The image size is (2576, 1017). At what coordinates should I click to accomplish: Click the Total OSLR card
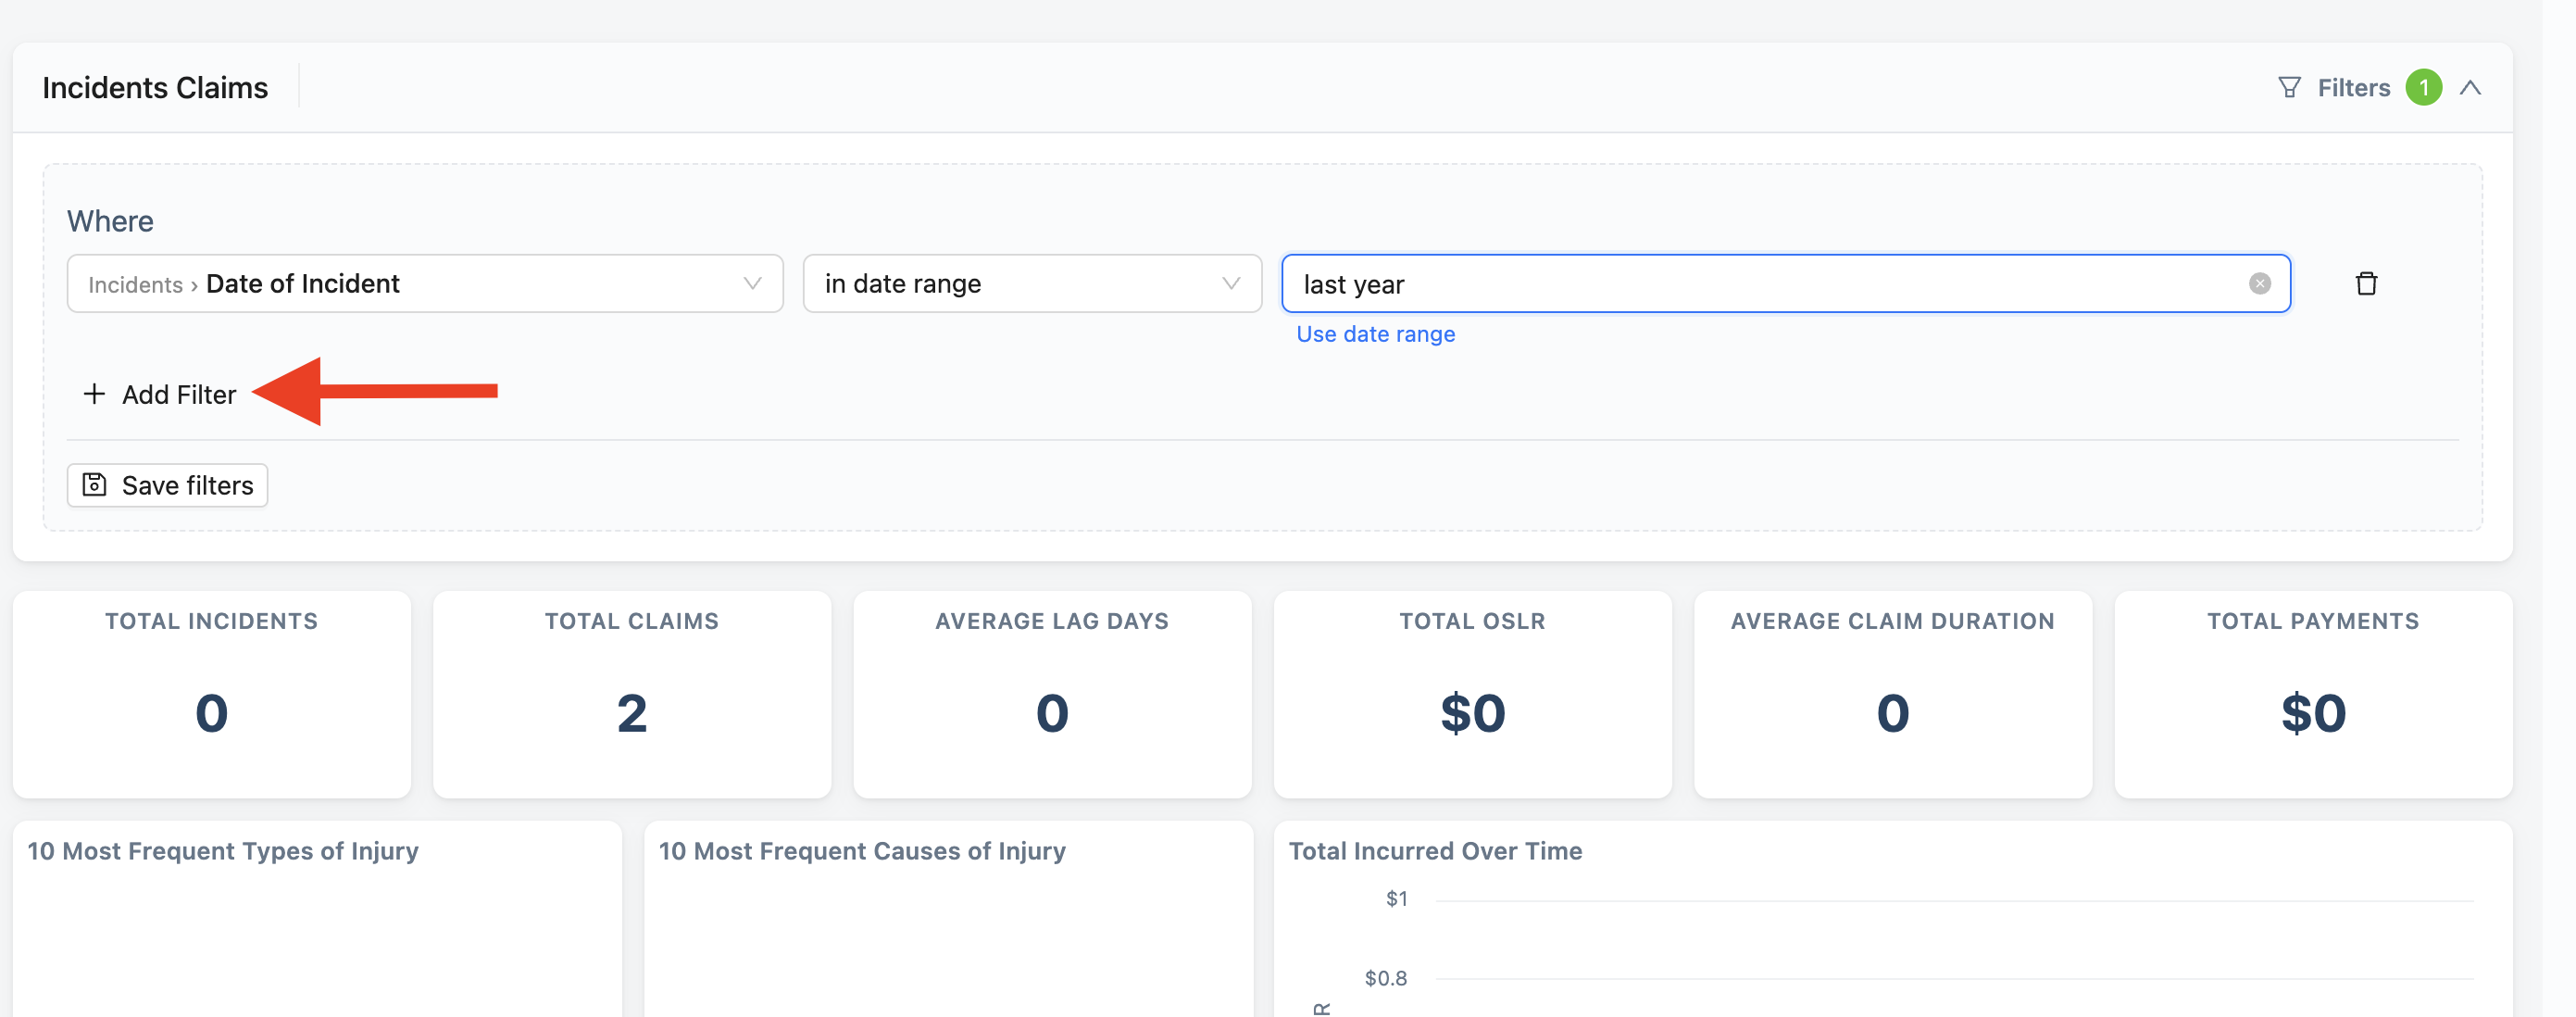pos(1472,694)
